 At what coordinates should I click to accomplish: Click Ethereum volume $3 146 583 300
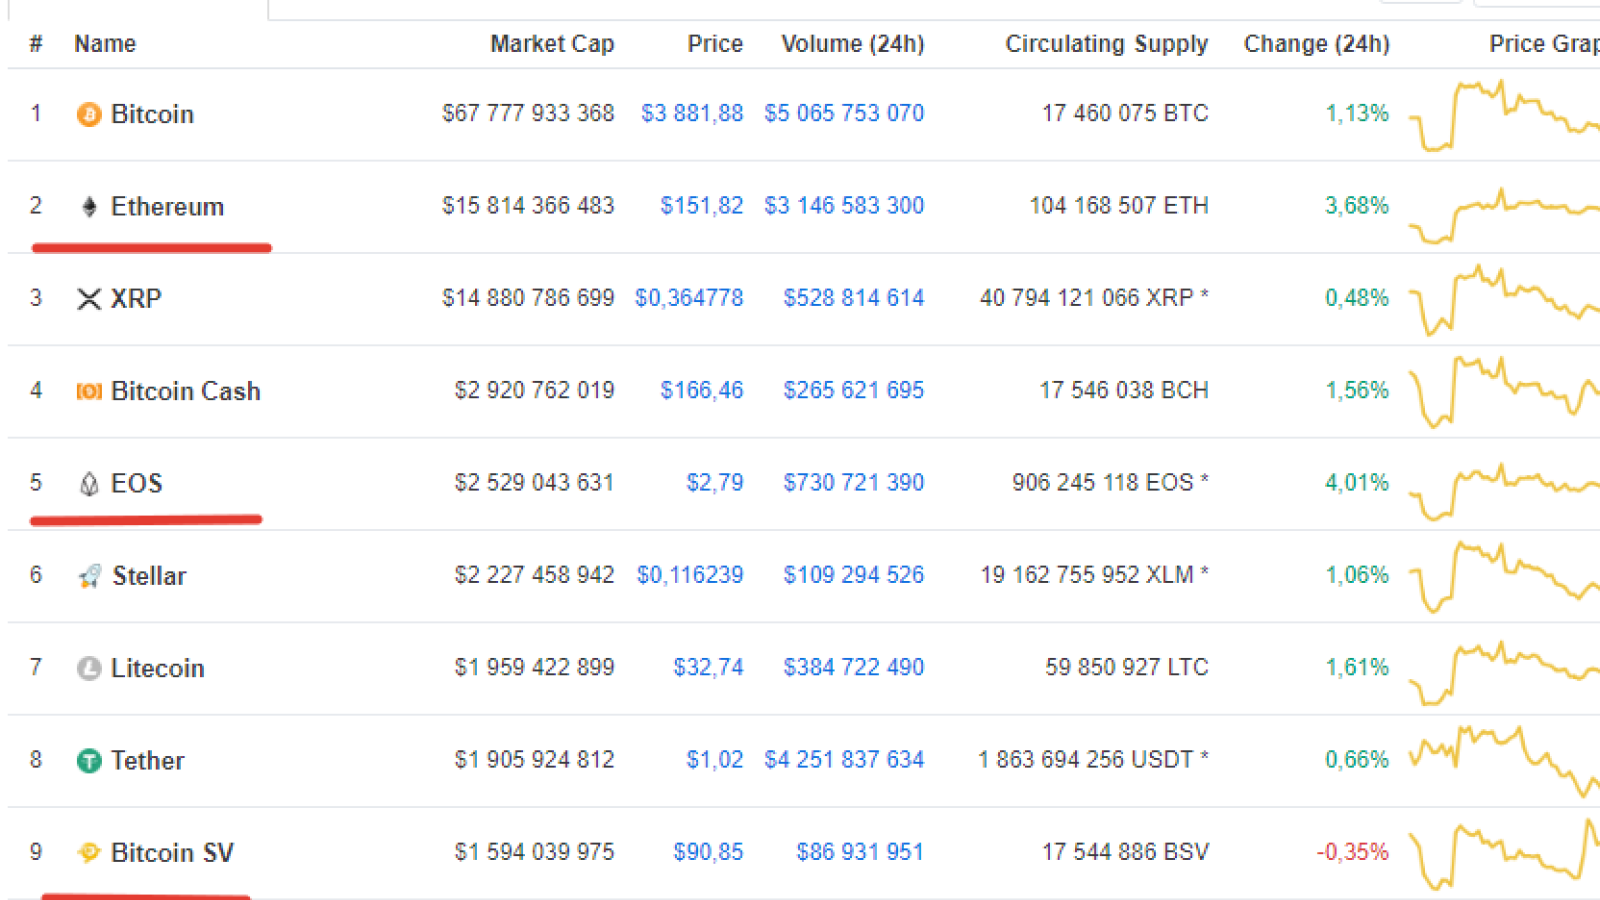coord(844,206)
